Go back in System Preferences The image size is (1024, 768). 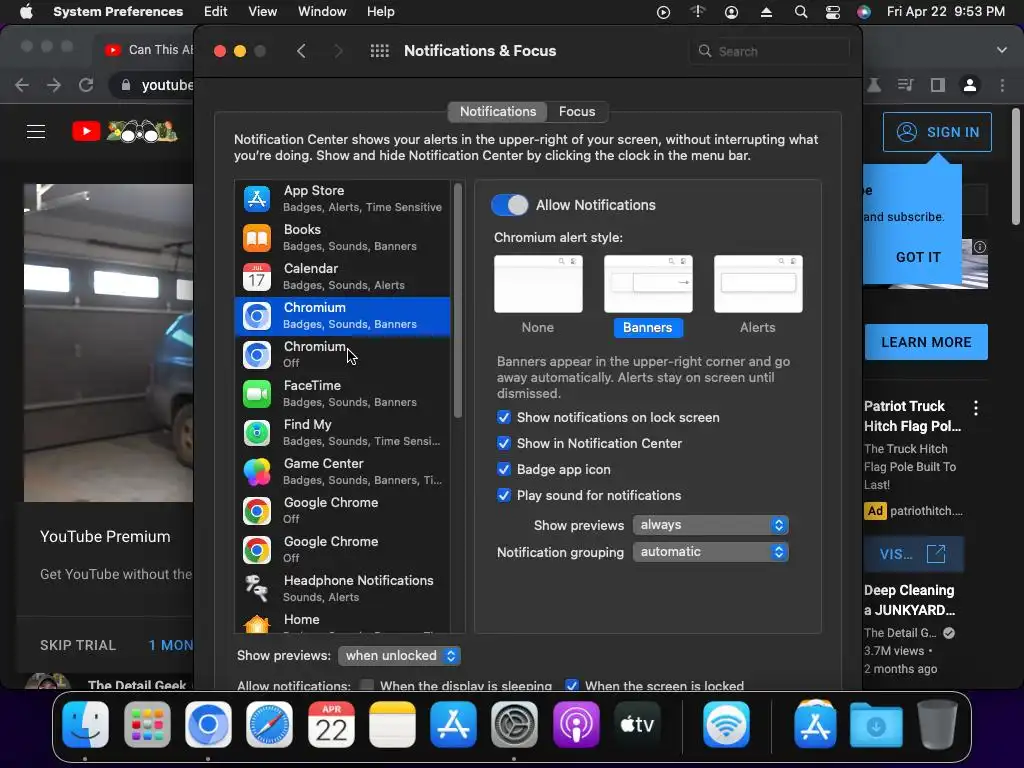tap(301, 51)
